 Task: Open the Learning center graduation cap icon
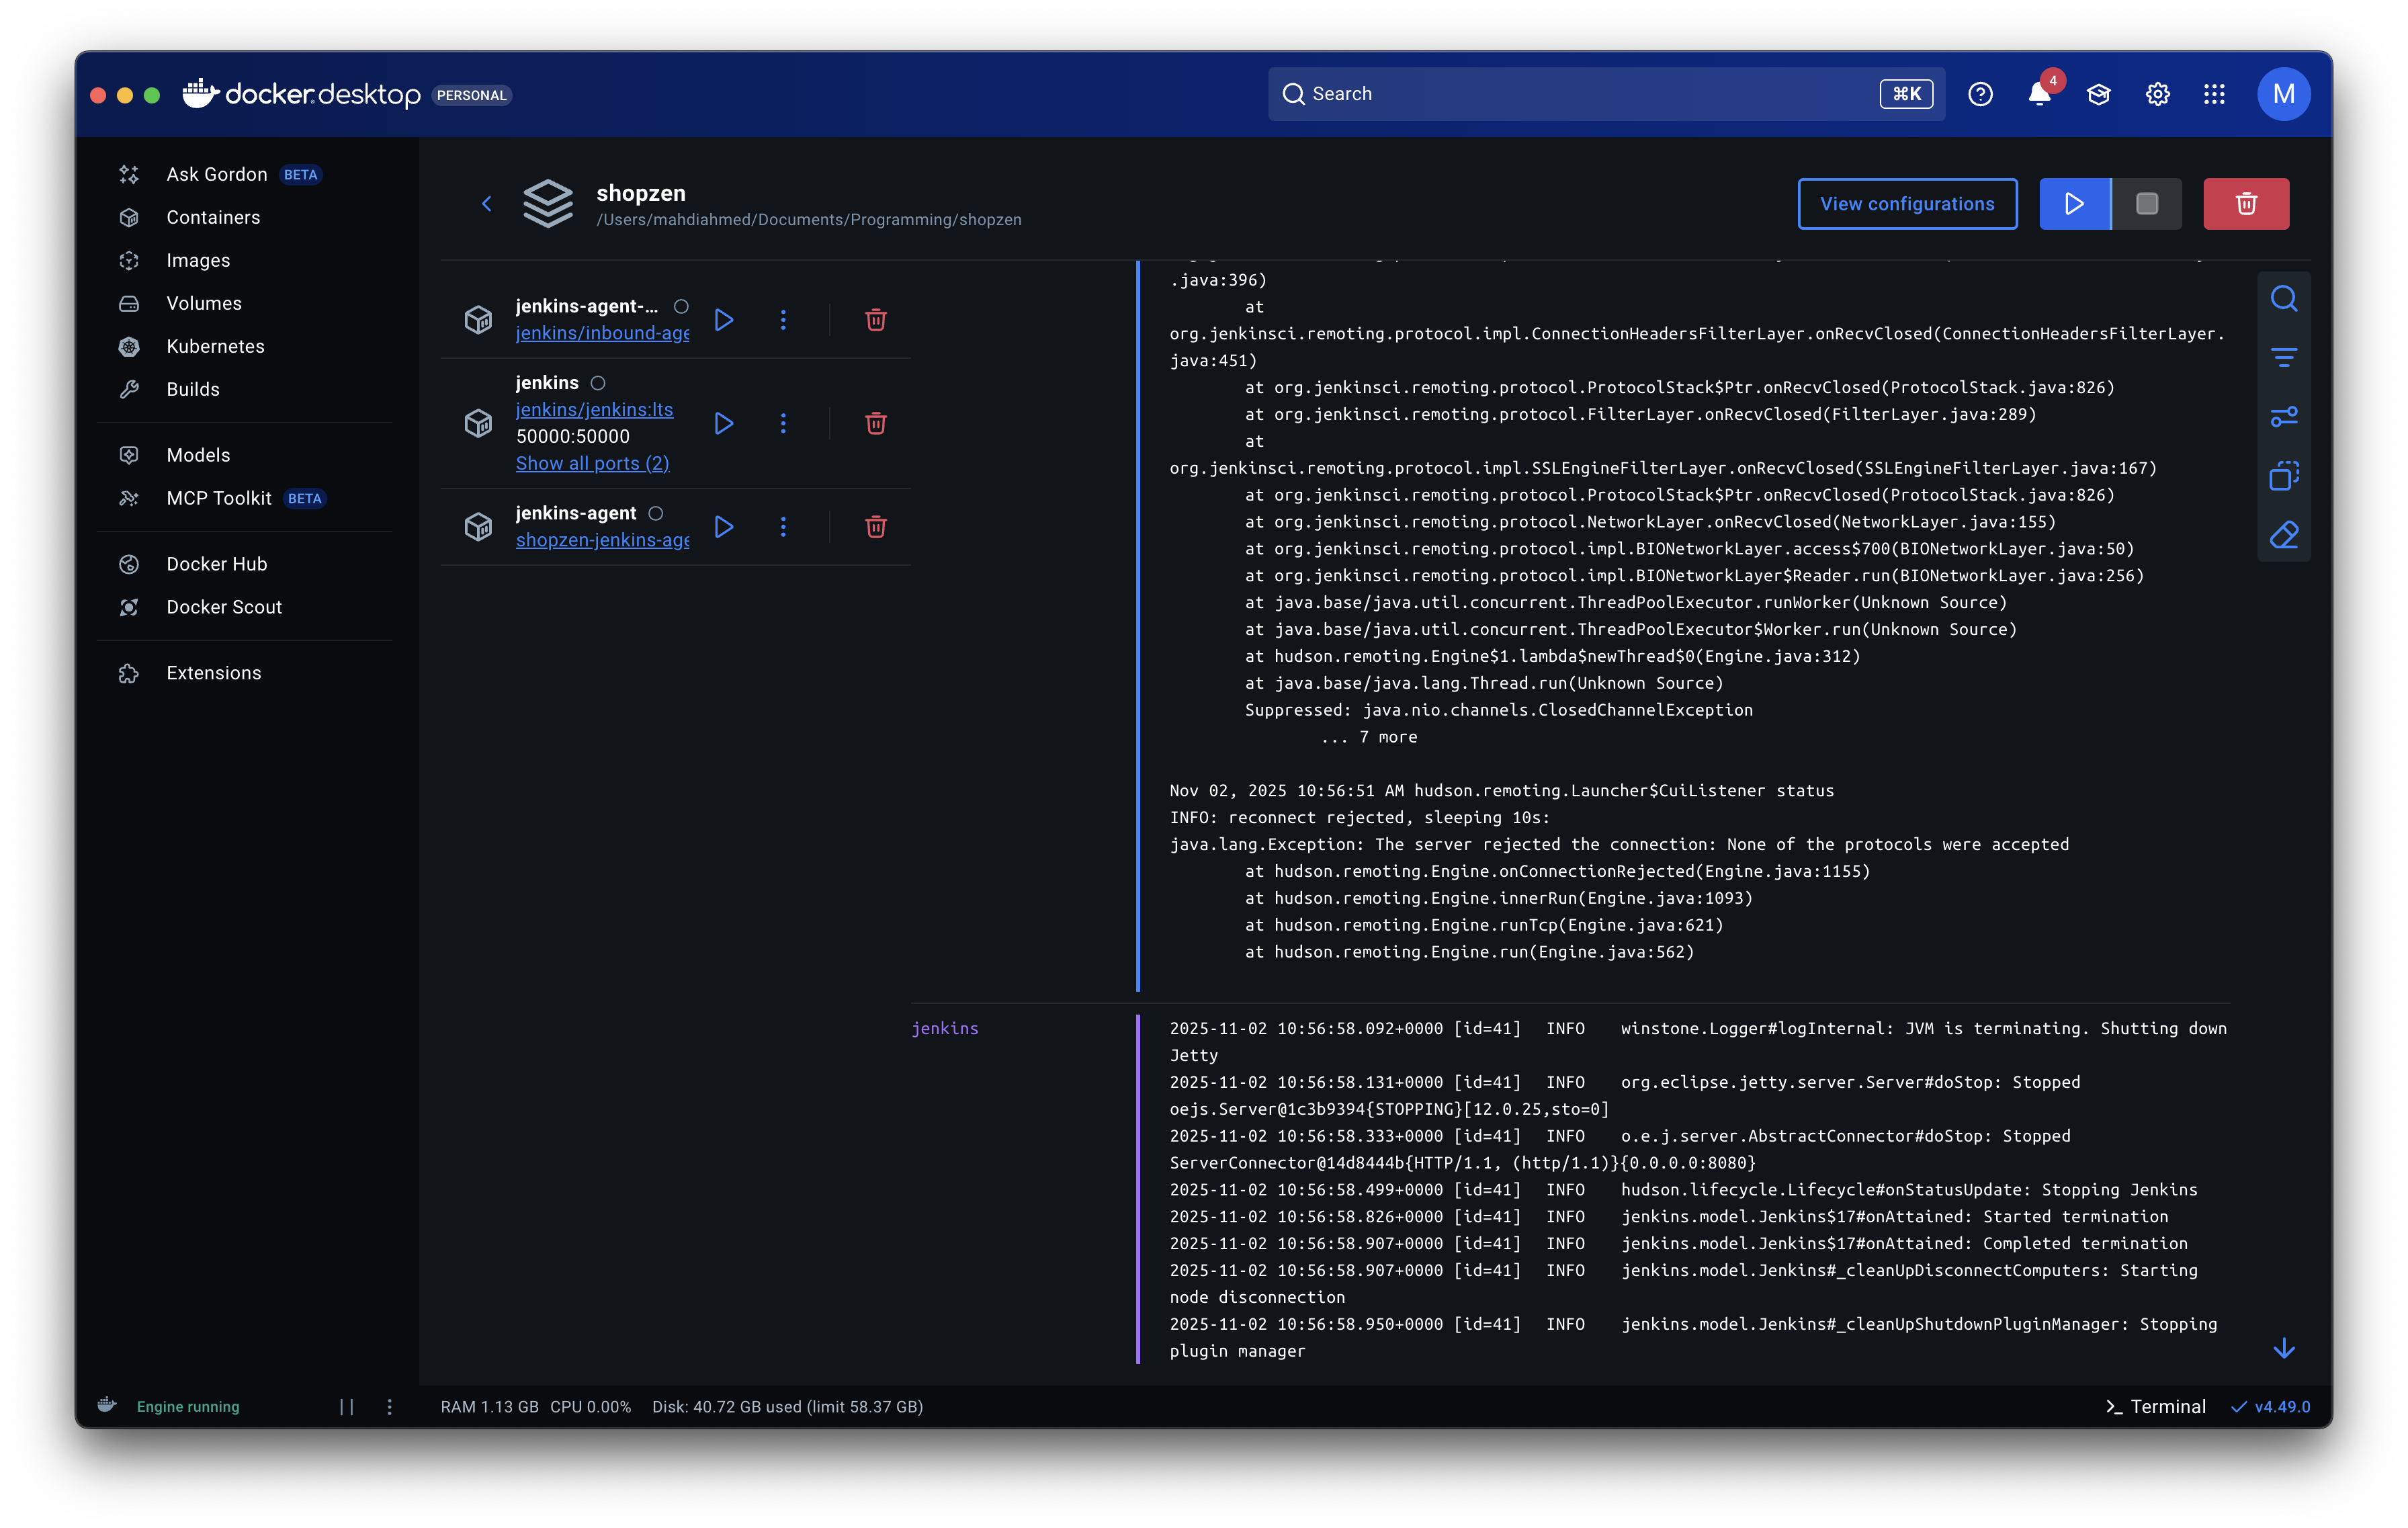2098,94
